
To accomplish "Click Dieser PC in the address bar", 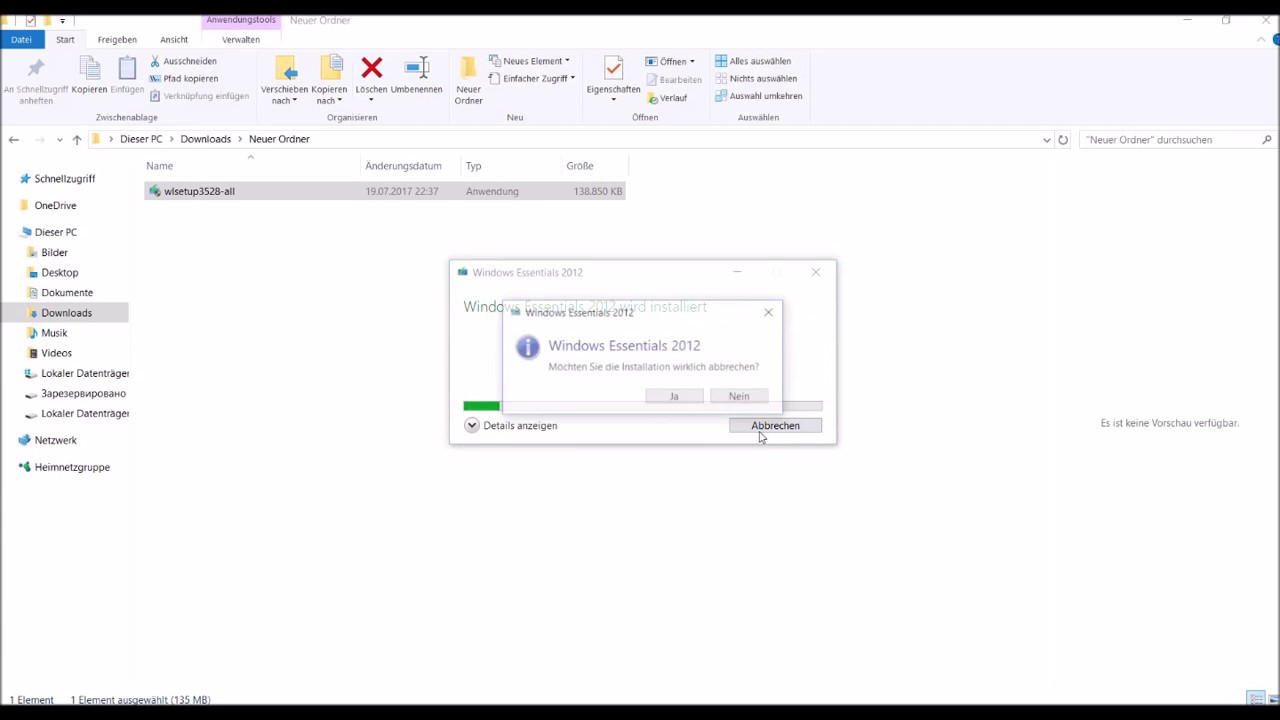I will pyautogui.click(x=141, y=139).
